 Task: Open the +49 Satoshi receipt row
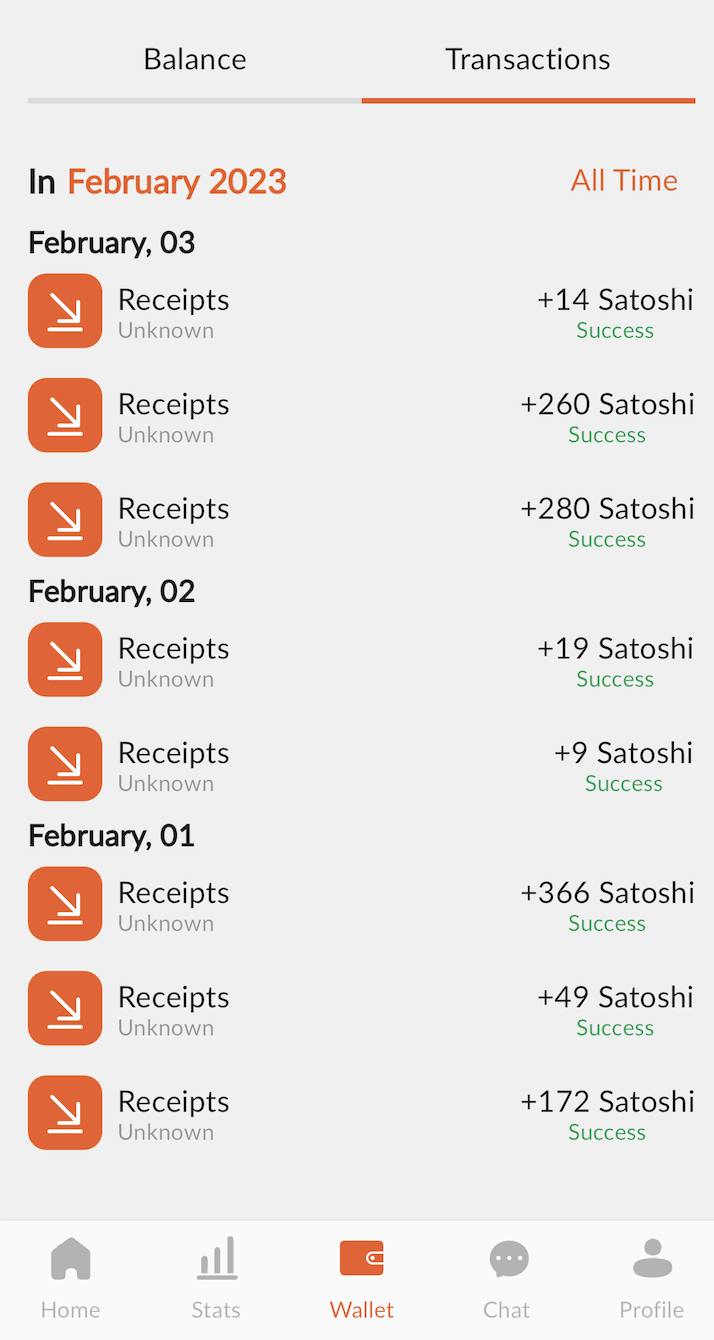(x=360, y=1009)
